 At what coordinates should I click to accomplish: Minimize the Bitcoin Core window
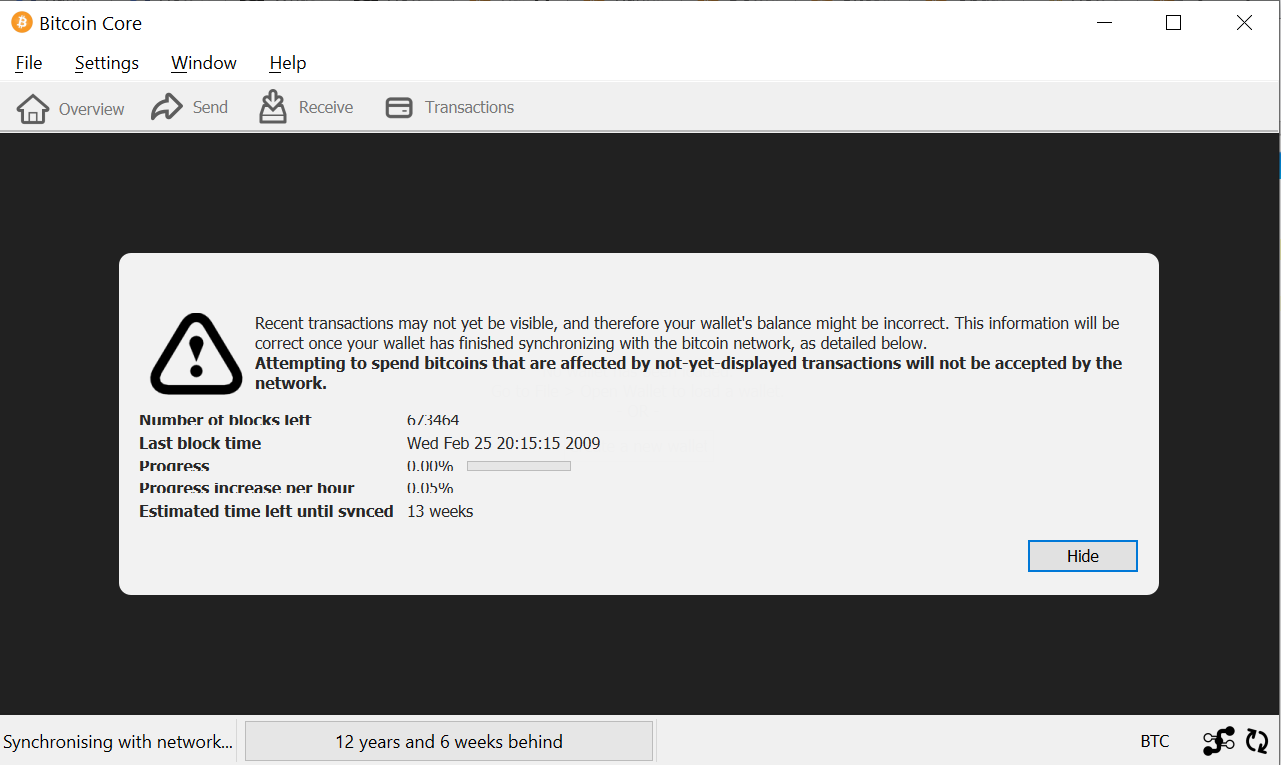coord(1104,22)
